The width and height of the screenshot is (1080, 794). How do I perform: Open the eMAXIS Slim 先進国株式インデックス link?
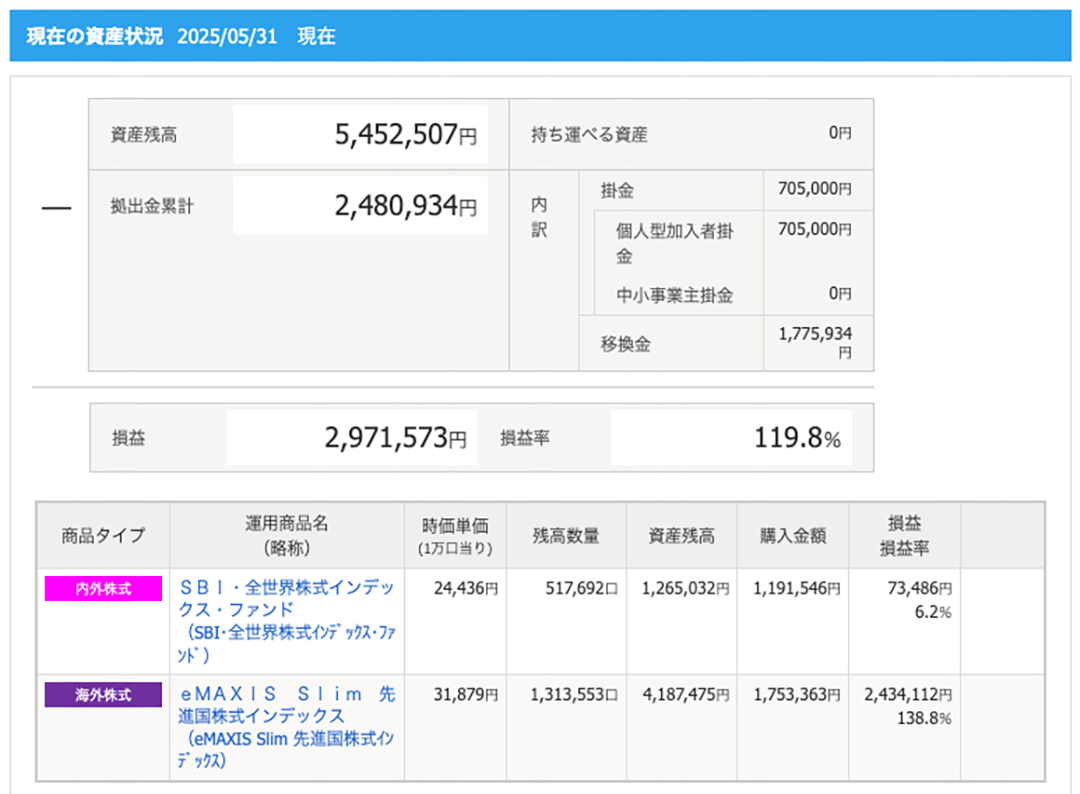click(x=287, y=727)
